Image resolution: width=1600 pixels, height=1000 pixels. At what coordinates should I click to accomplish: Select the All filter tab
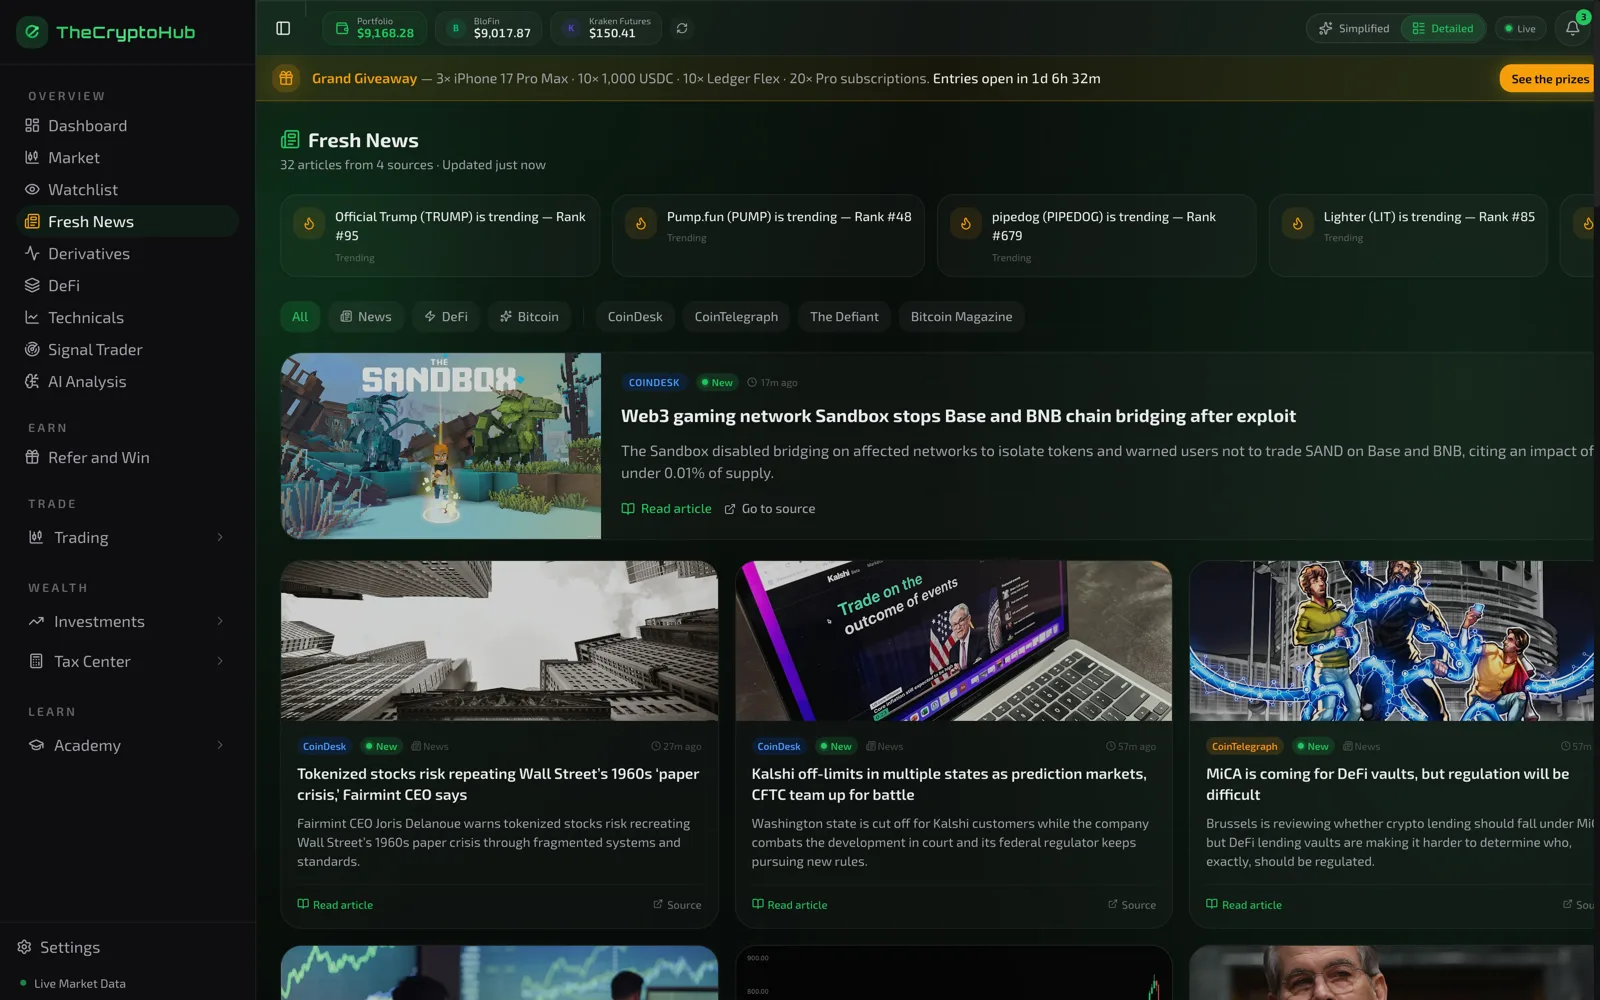click(300, 316)
